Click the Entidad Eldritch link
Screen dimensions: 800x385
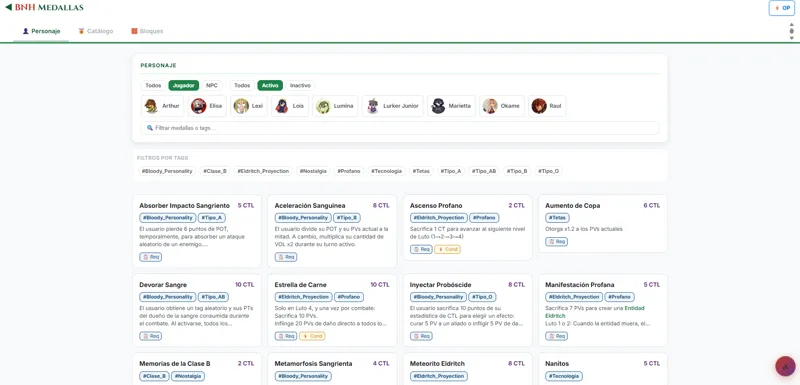coord(595,312)
